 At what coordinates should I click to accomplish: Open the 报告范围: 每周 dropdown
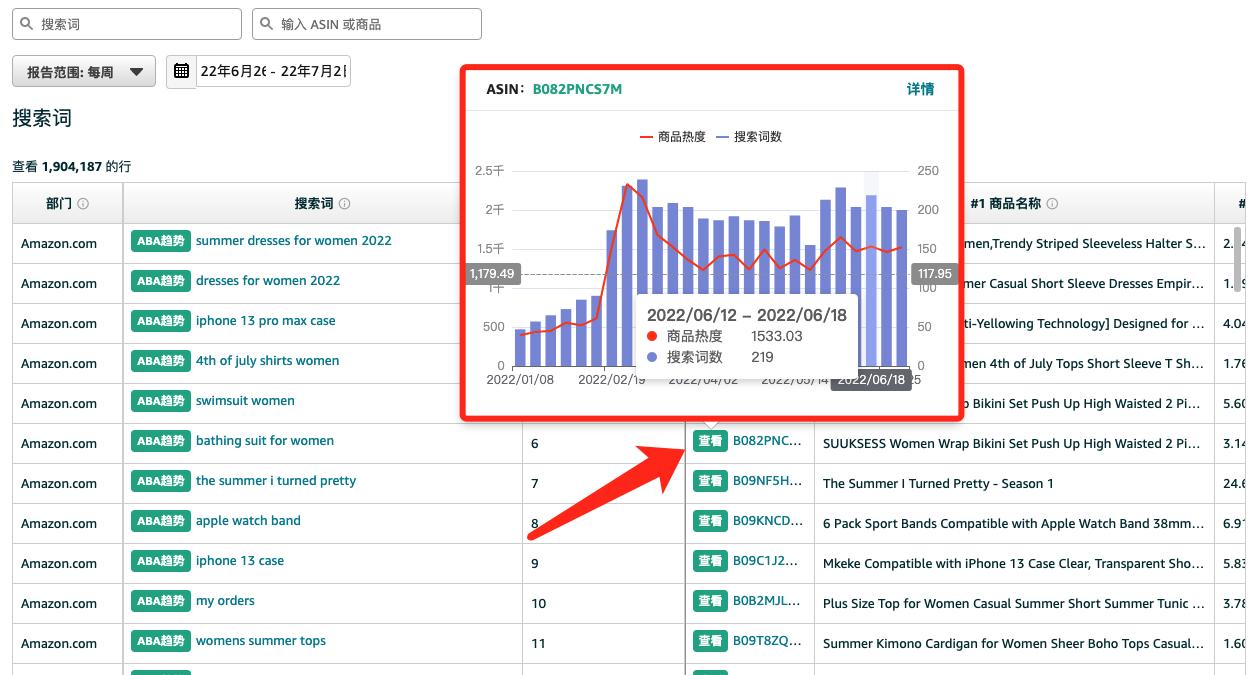point(84,72)
